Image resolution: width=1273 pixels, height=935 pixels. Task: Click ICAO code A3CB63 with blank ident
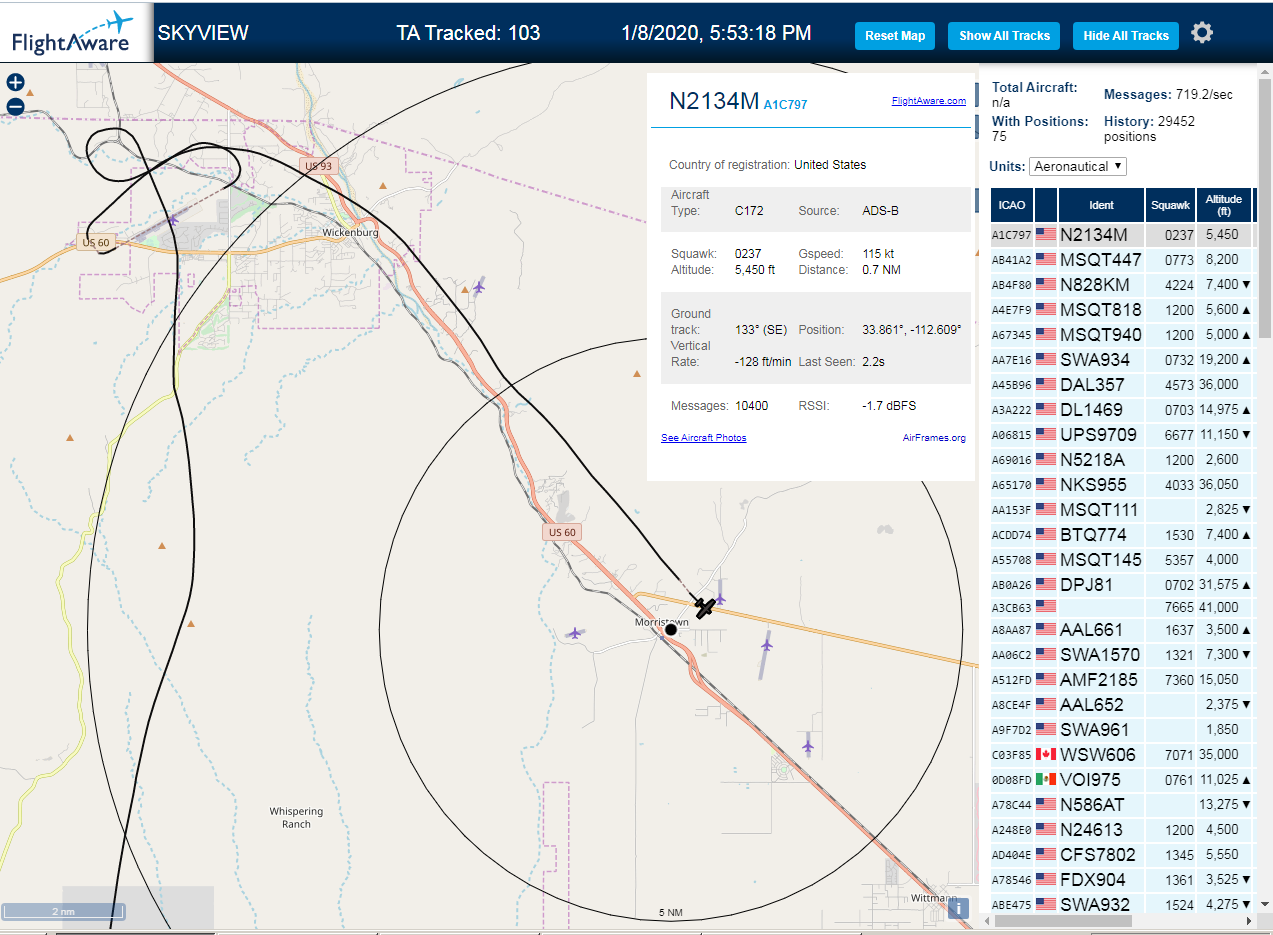[x=1011, y=607]
